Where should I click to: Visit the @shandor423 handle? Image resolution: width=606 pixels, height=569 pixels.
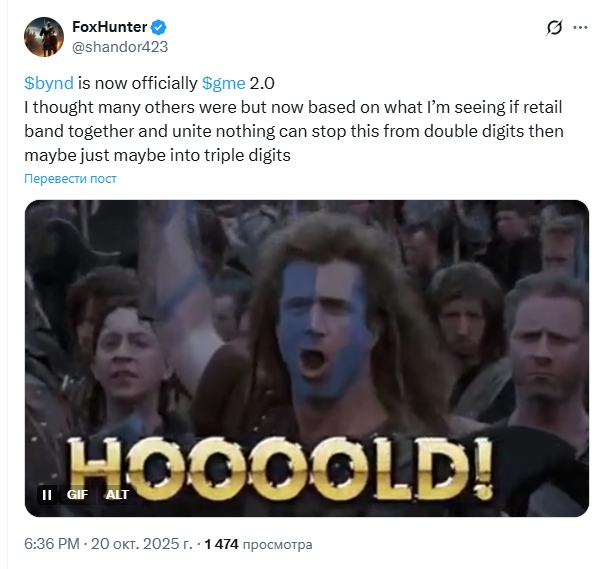tap(120, 47)
